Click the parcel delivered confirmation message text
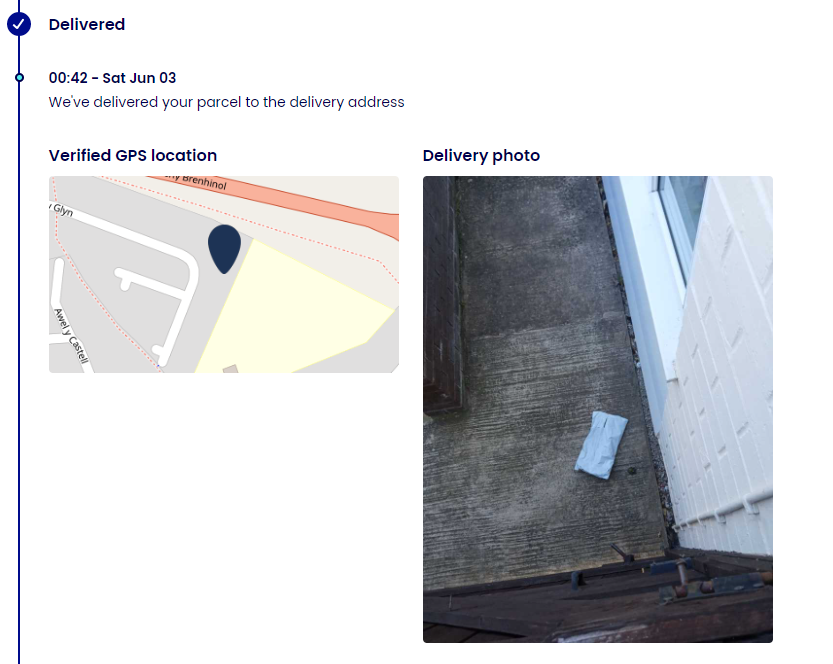This screenshot has width=833, height=664. click(227, 102)
